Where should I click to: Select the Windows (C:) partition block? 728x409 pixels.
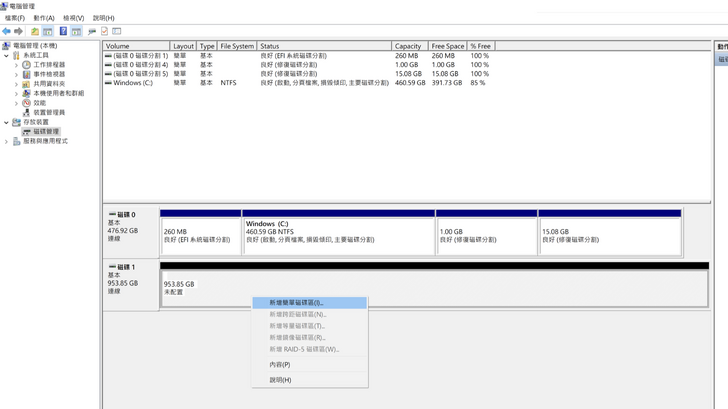click(x=338, y=235)
